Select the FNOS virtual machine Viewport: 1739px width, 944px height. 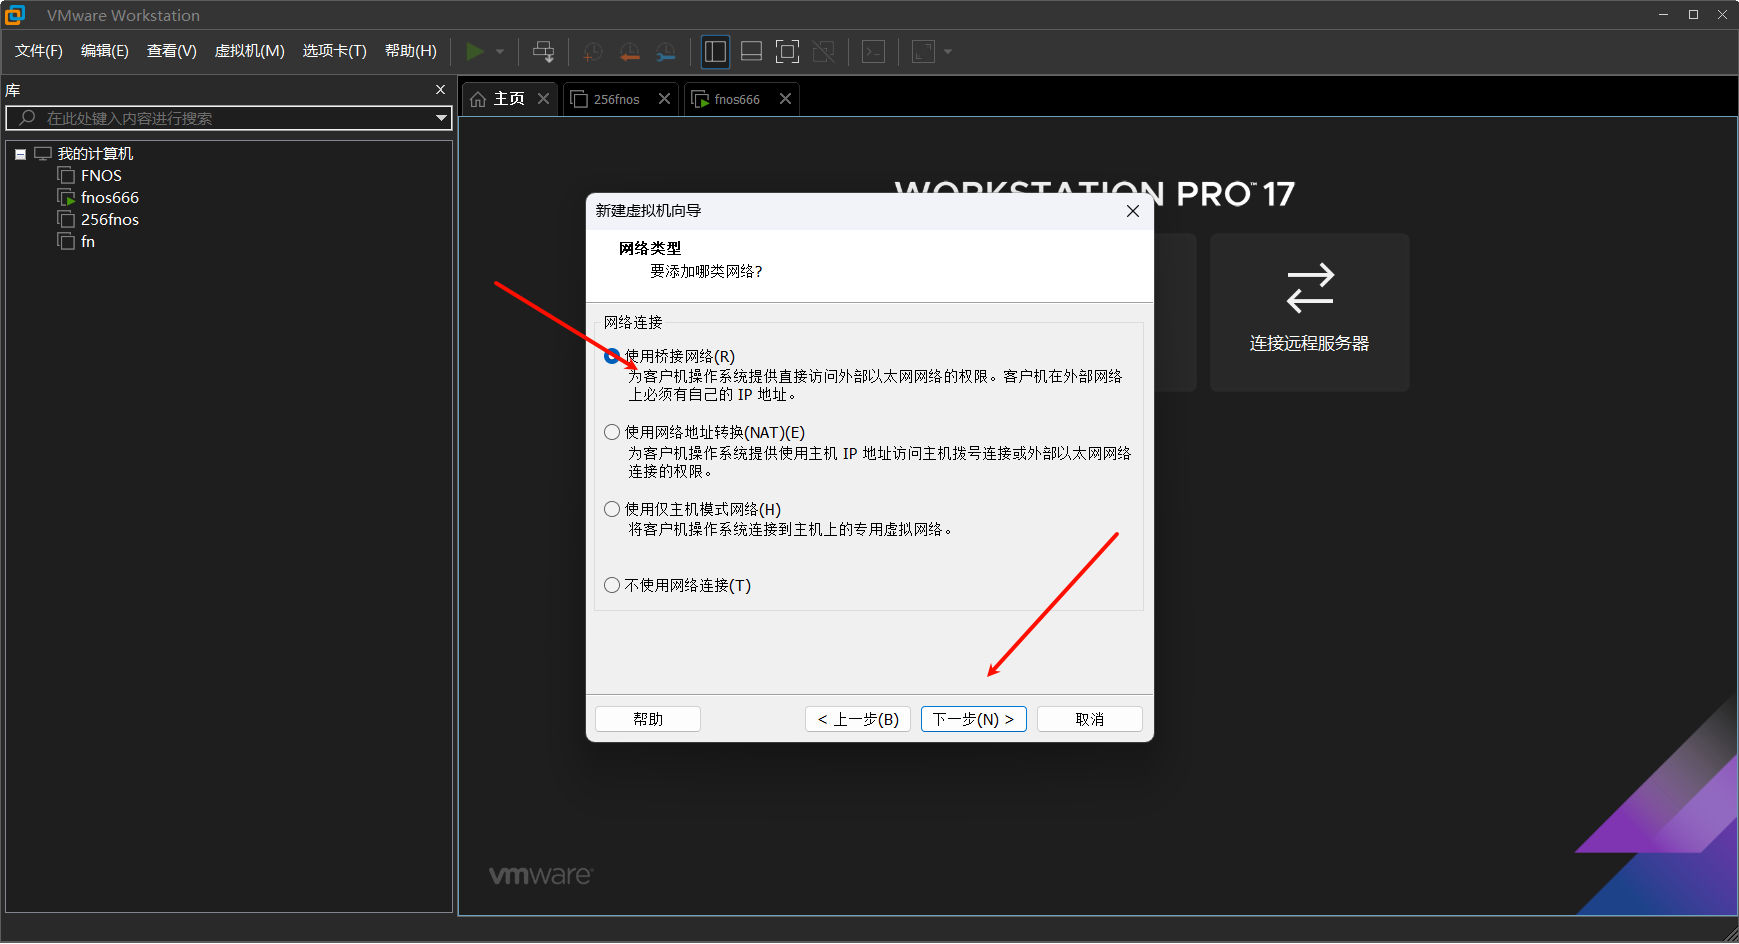point(101,175)
